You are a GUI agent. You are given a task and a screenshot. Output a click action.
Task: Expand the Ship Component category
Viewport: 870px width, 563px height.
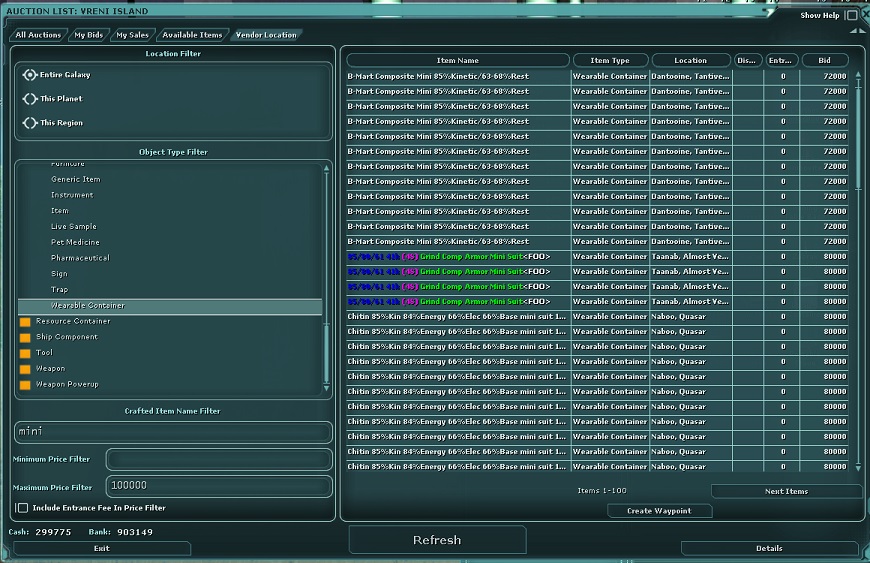[x=25, y=337]
